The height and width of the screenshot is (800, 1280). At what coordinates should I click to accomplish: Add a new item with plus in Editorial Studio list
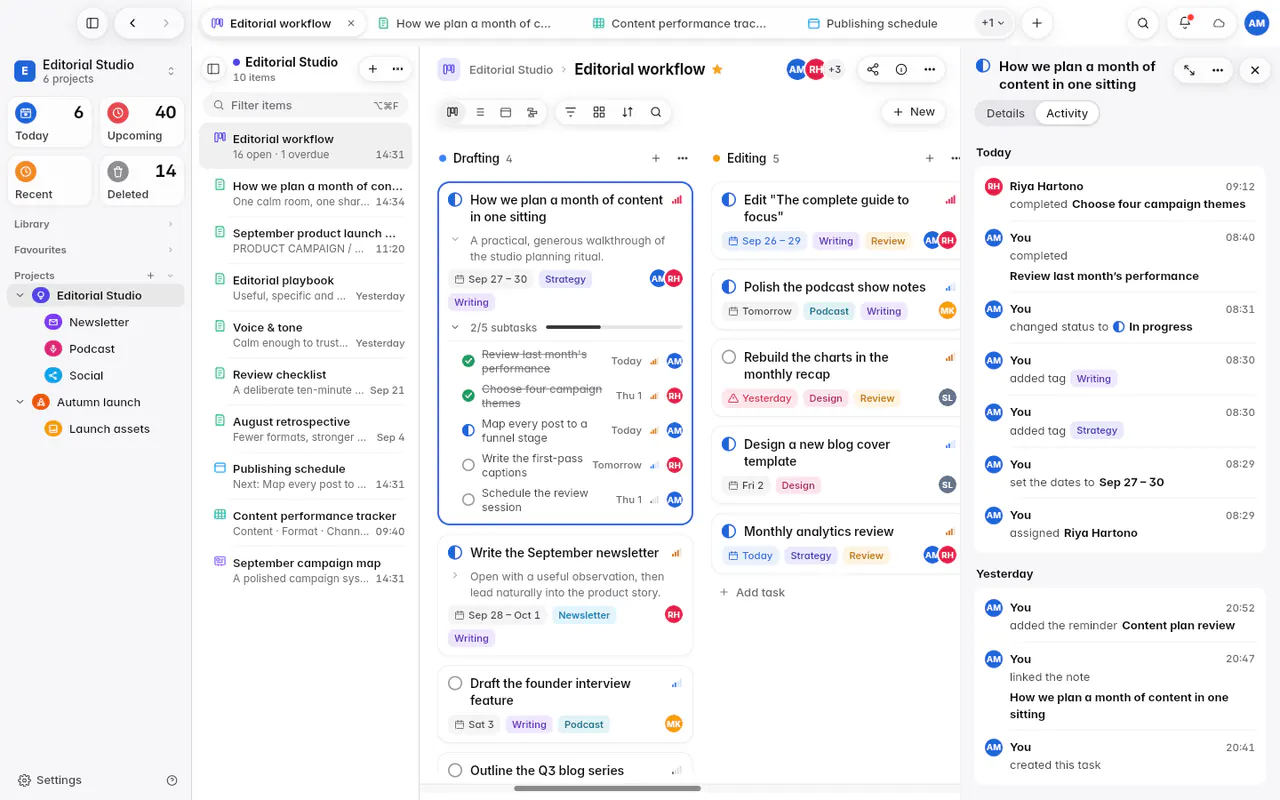373,69
